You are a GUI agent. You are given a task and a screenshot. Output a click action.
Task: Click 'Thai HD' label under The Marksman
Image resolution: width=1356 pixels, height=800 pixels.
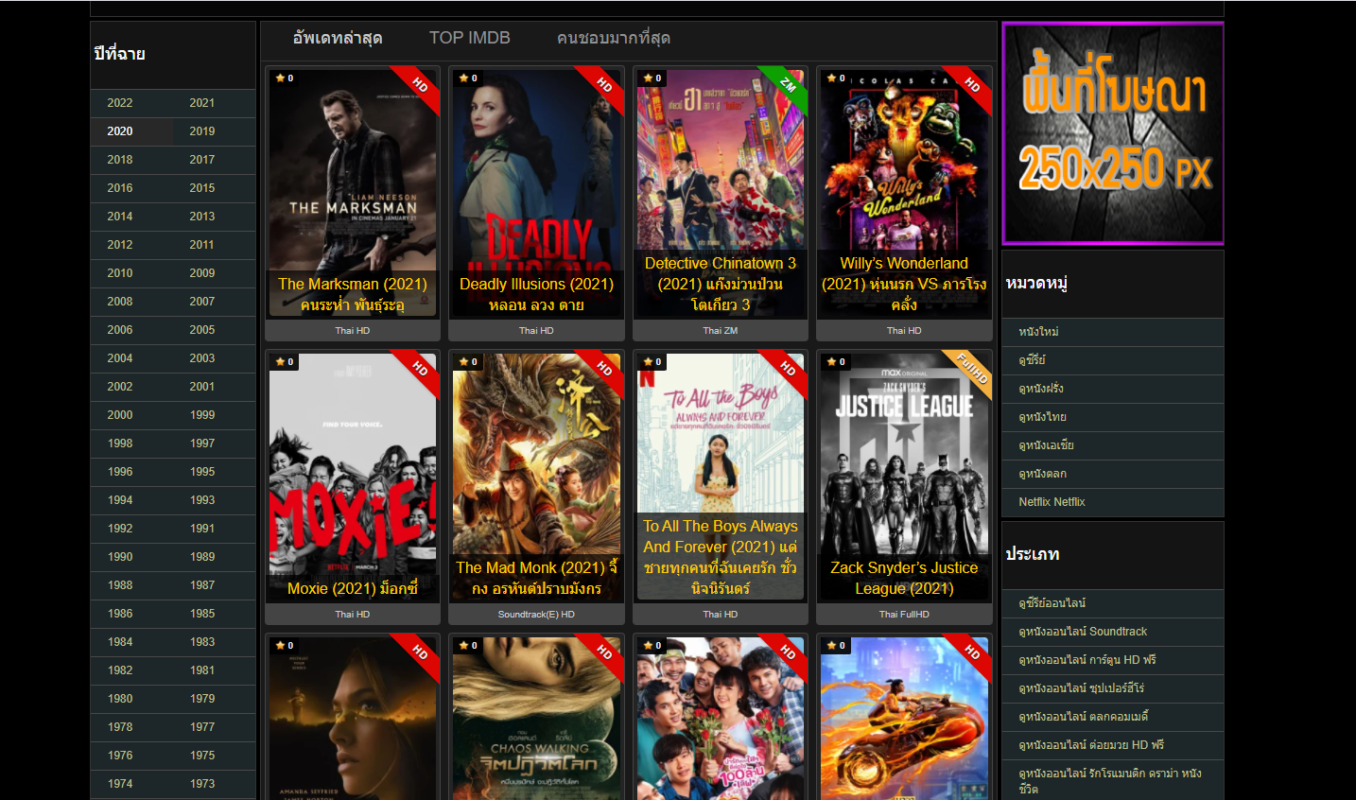tap(352, 330)
